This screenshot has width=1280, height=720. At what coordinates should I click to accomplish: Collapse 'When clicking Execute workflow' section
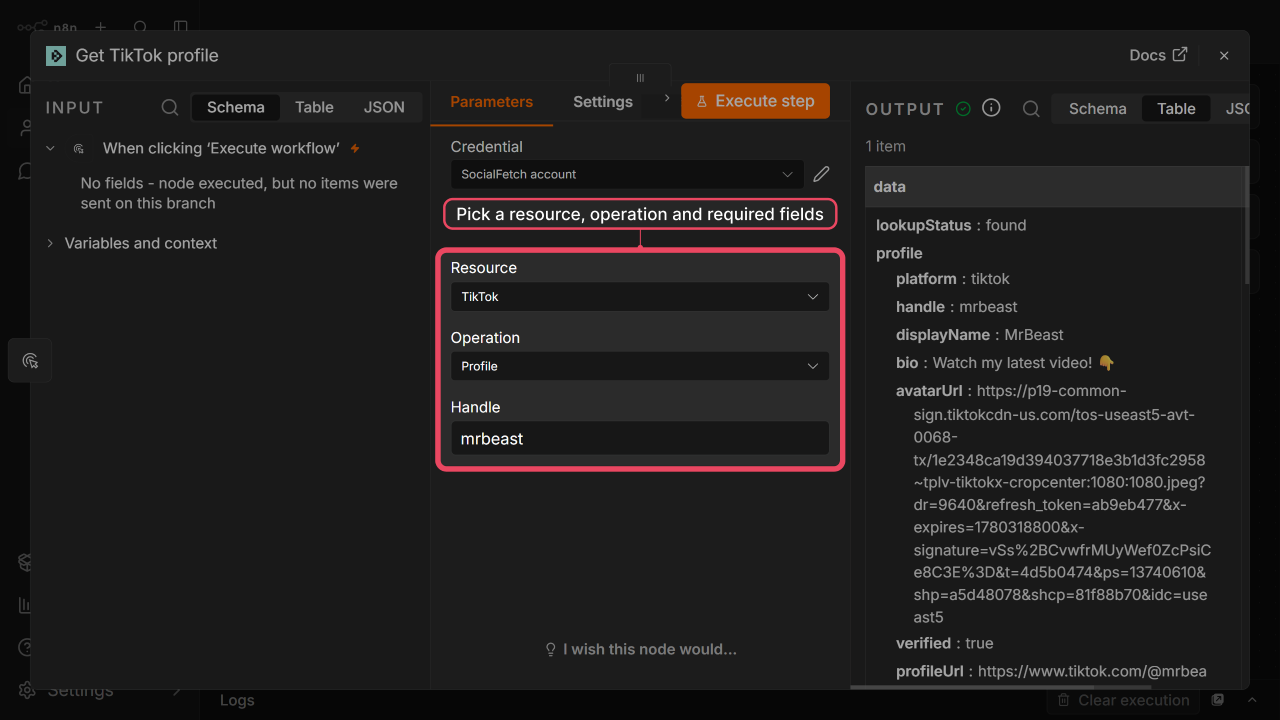point(50,148)
